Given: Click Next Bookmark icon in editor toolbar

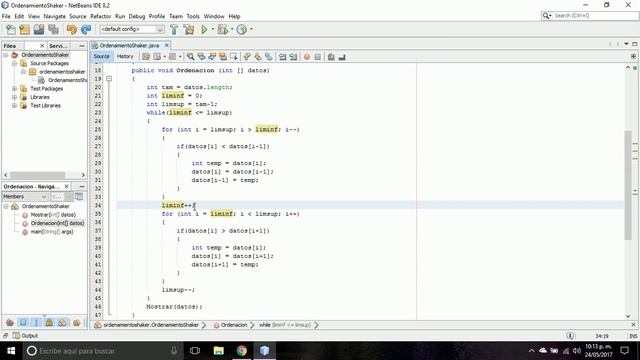Looking at the screenshot, I should point(258,57).
